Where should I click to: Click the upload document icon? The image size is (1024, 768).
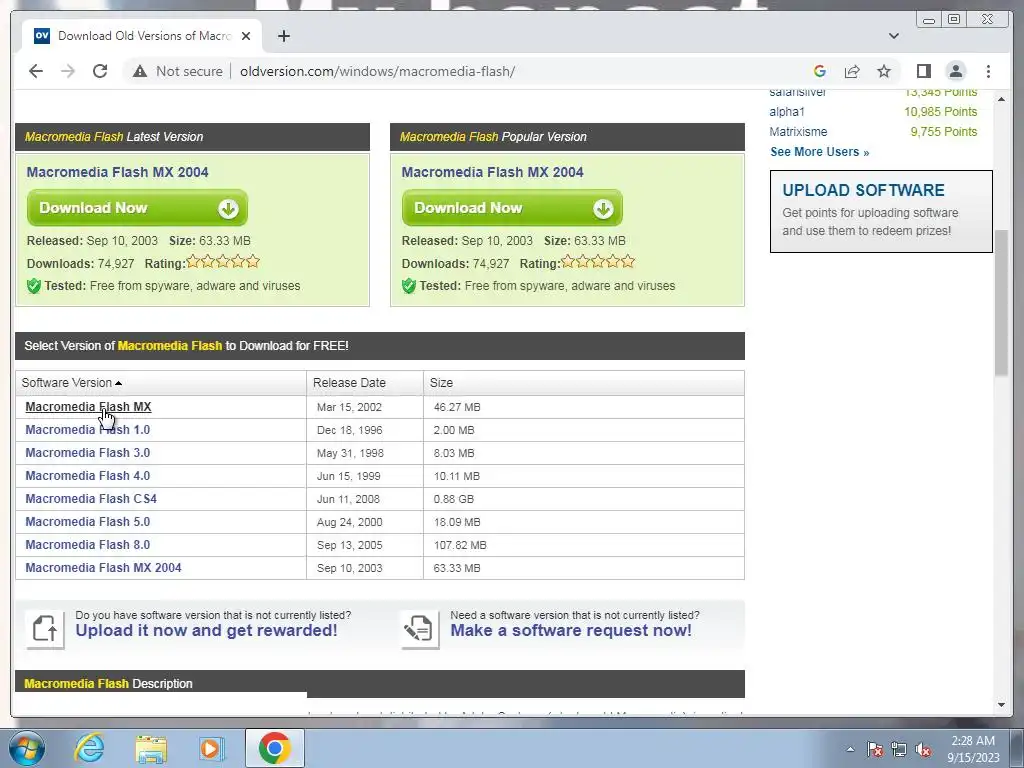[x=45, y=630]
